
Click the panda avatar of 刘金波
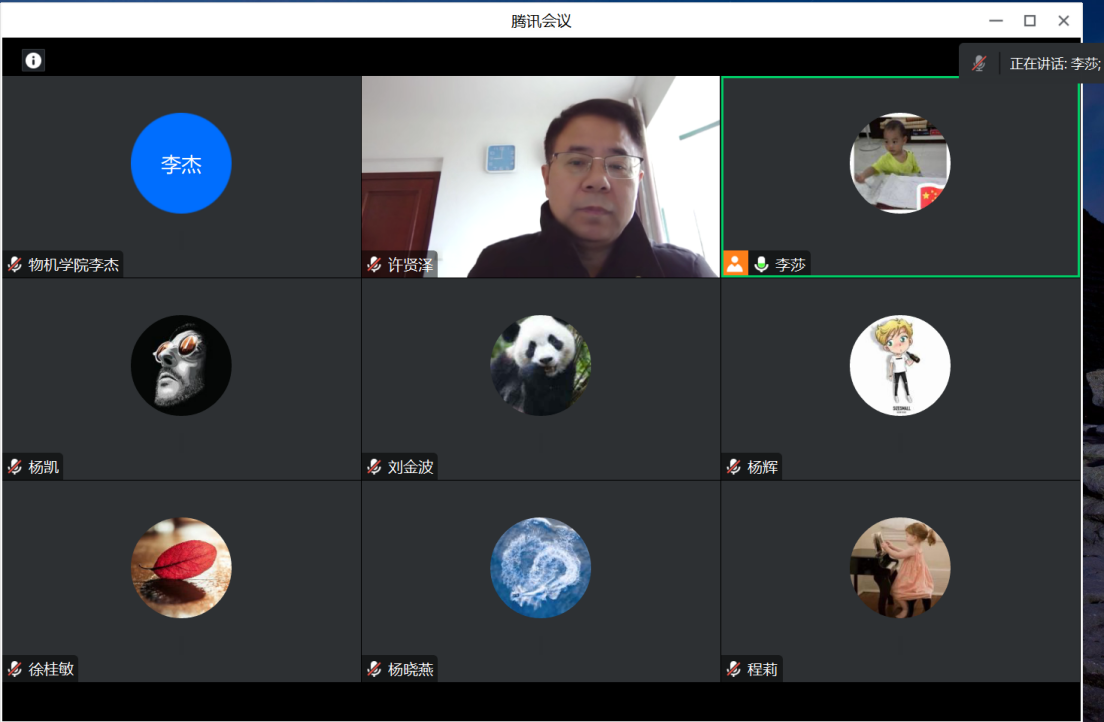pos(540,366)
